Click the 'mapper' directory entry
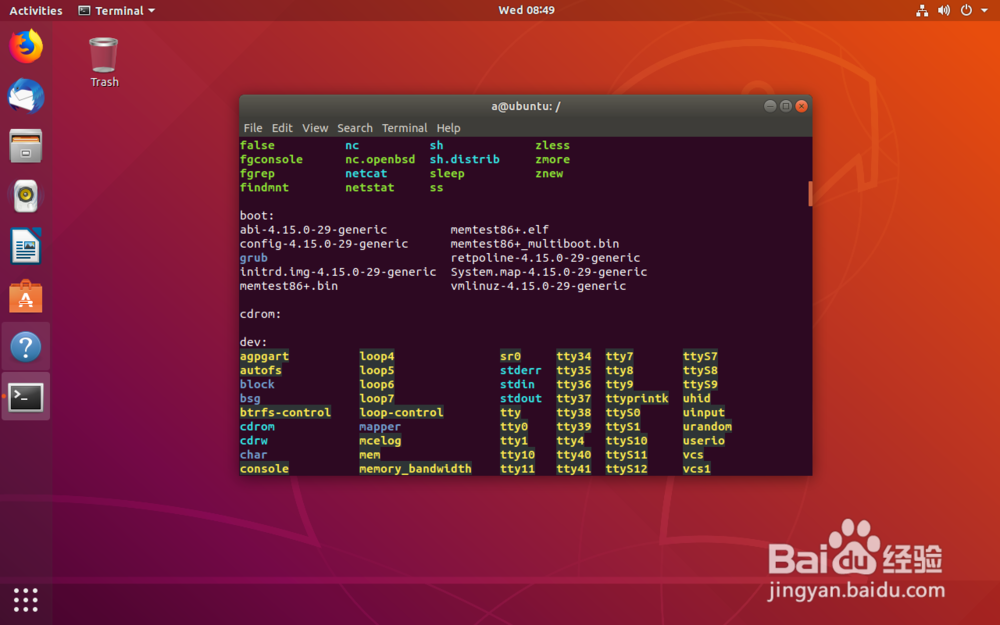Image resolution: width=1000 pixels, height=625 pixels. [380, 426]
